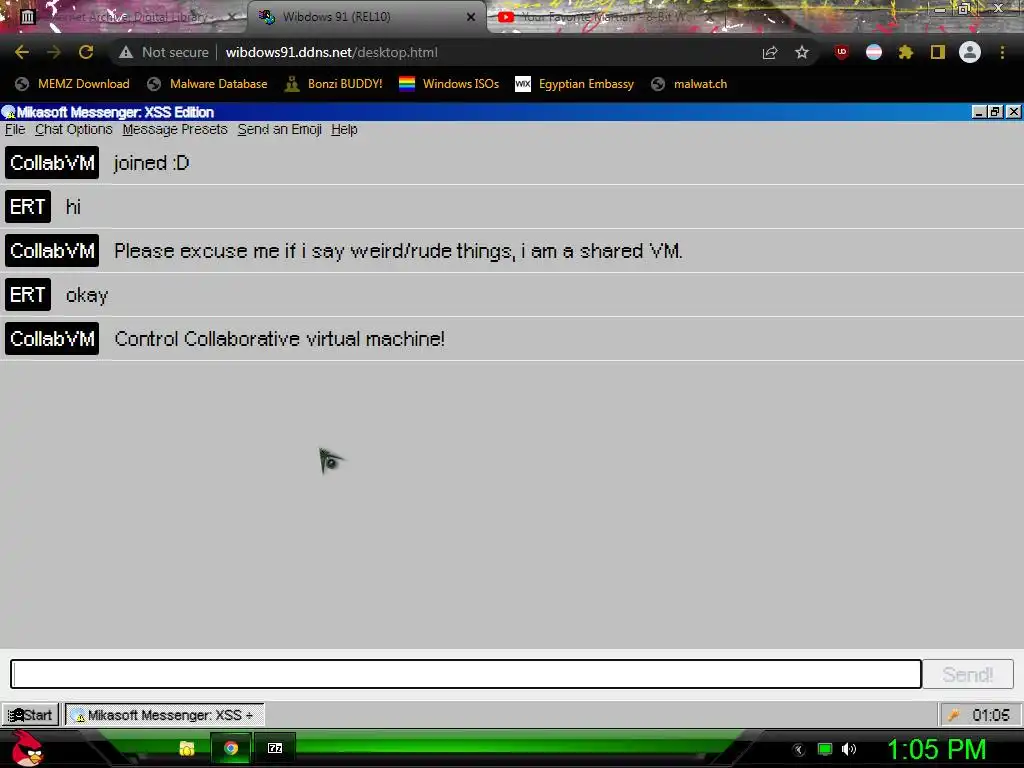This screenshot has width=1024, height=768.
Task: Open the Message Presets menu
Action: [175, 129]
